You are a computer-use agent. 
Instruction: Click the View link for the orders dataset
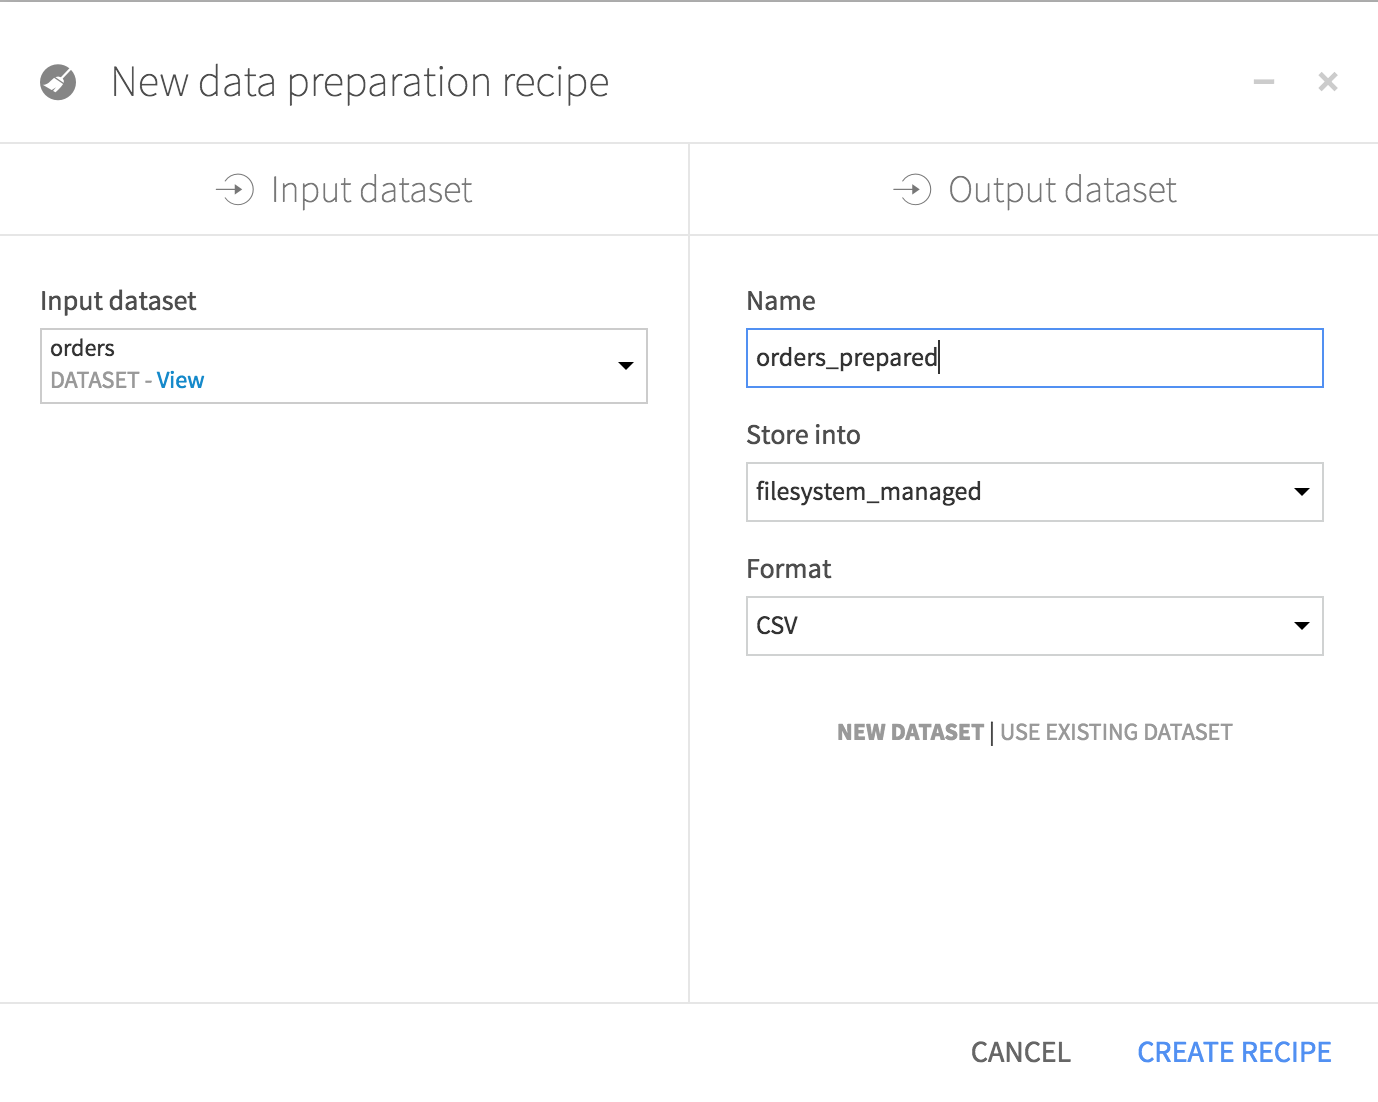click(181, 380)
